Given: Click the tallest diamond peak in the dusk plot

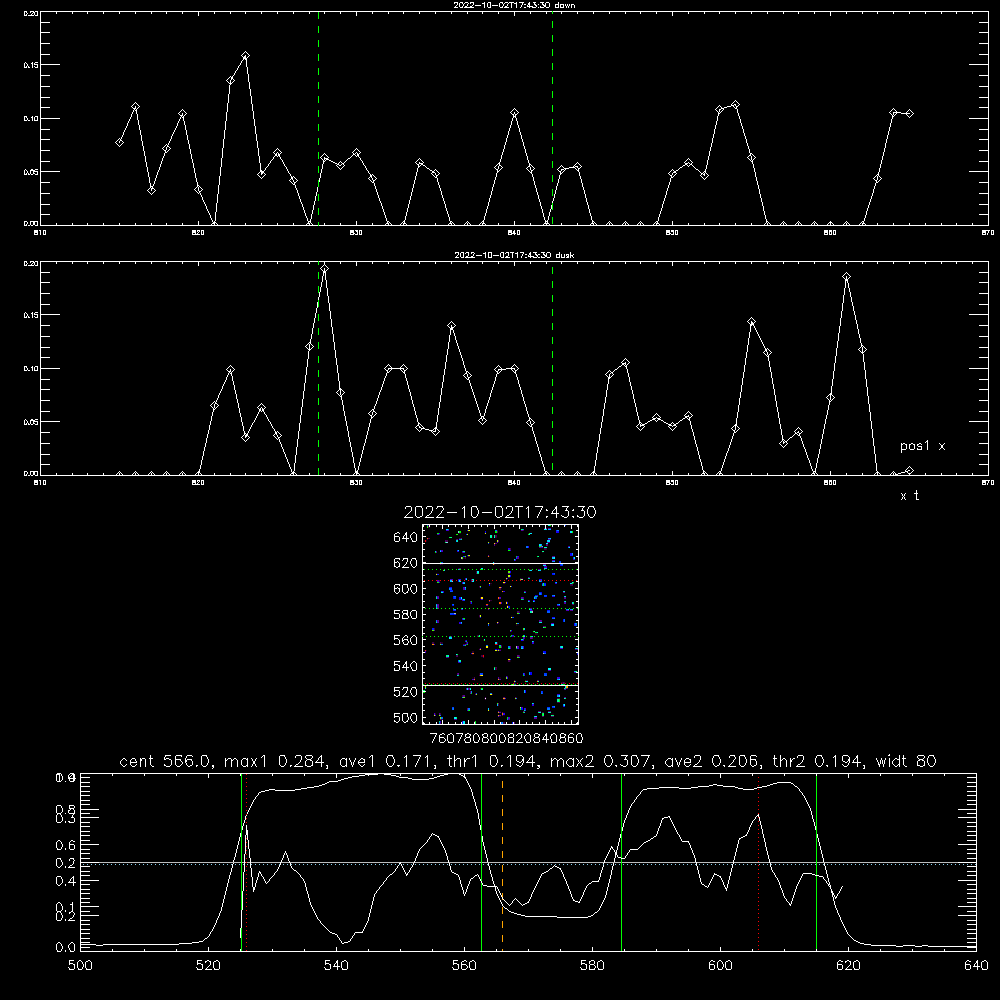Looking at the screenshot, I should coord(325,269).
